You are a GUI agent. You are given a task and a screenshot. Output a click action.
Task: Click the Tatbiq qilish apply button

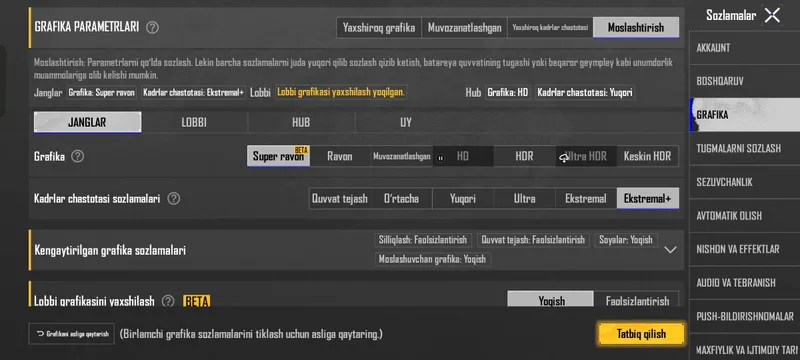(x=641, y=334)
